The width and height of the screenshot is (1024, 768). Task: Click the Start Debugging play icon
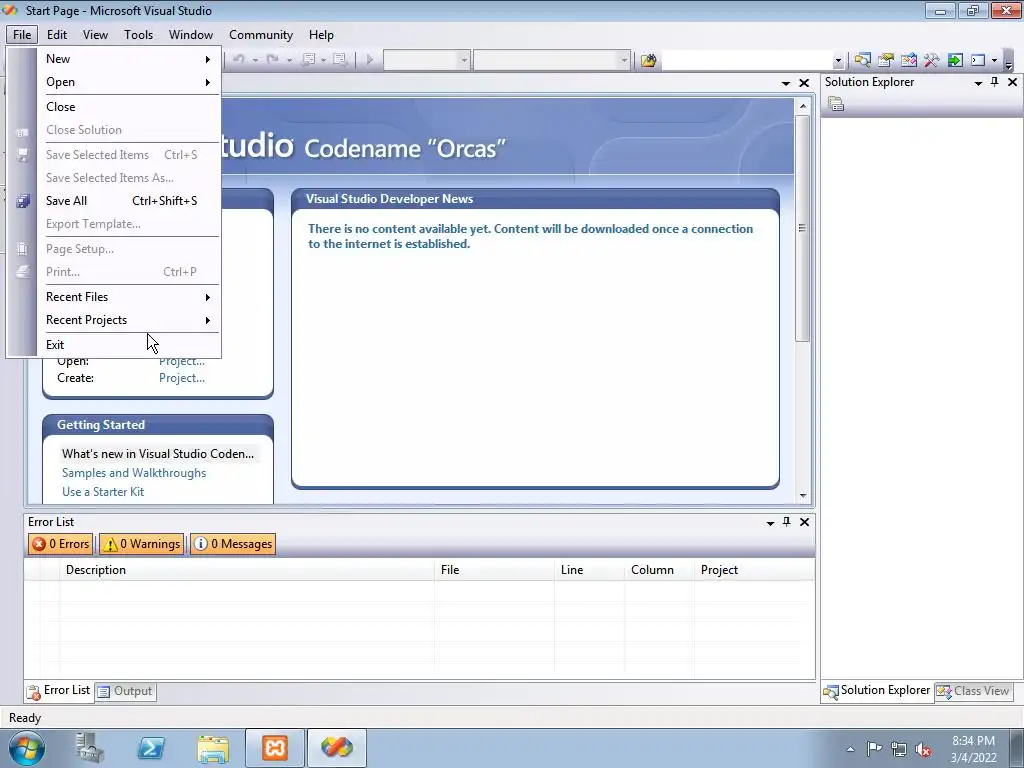370,60
